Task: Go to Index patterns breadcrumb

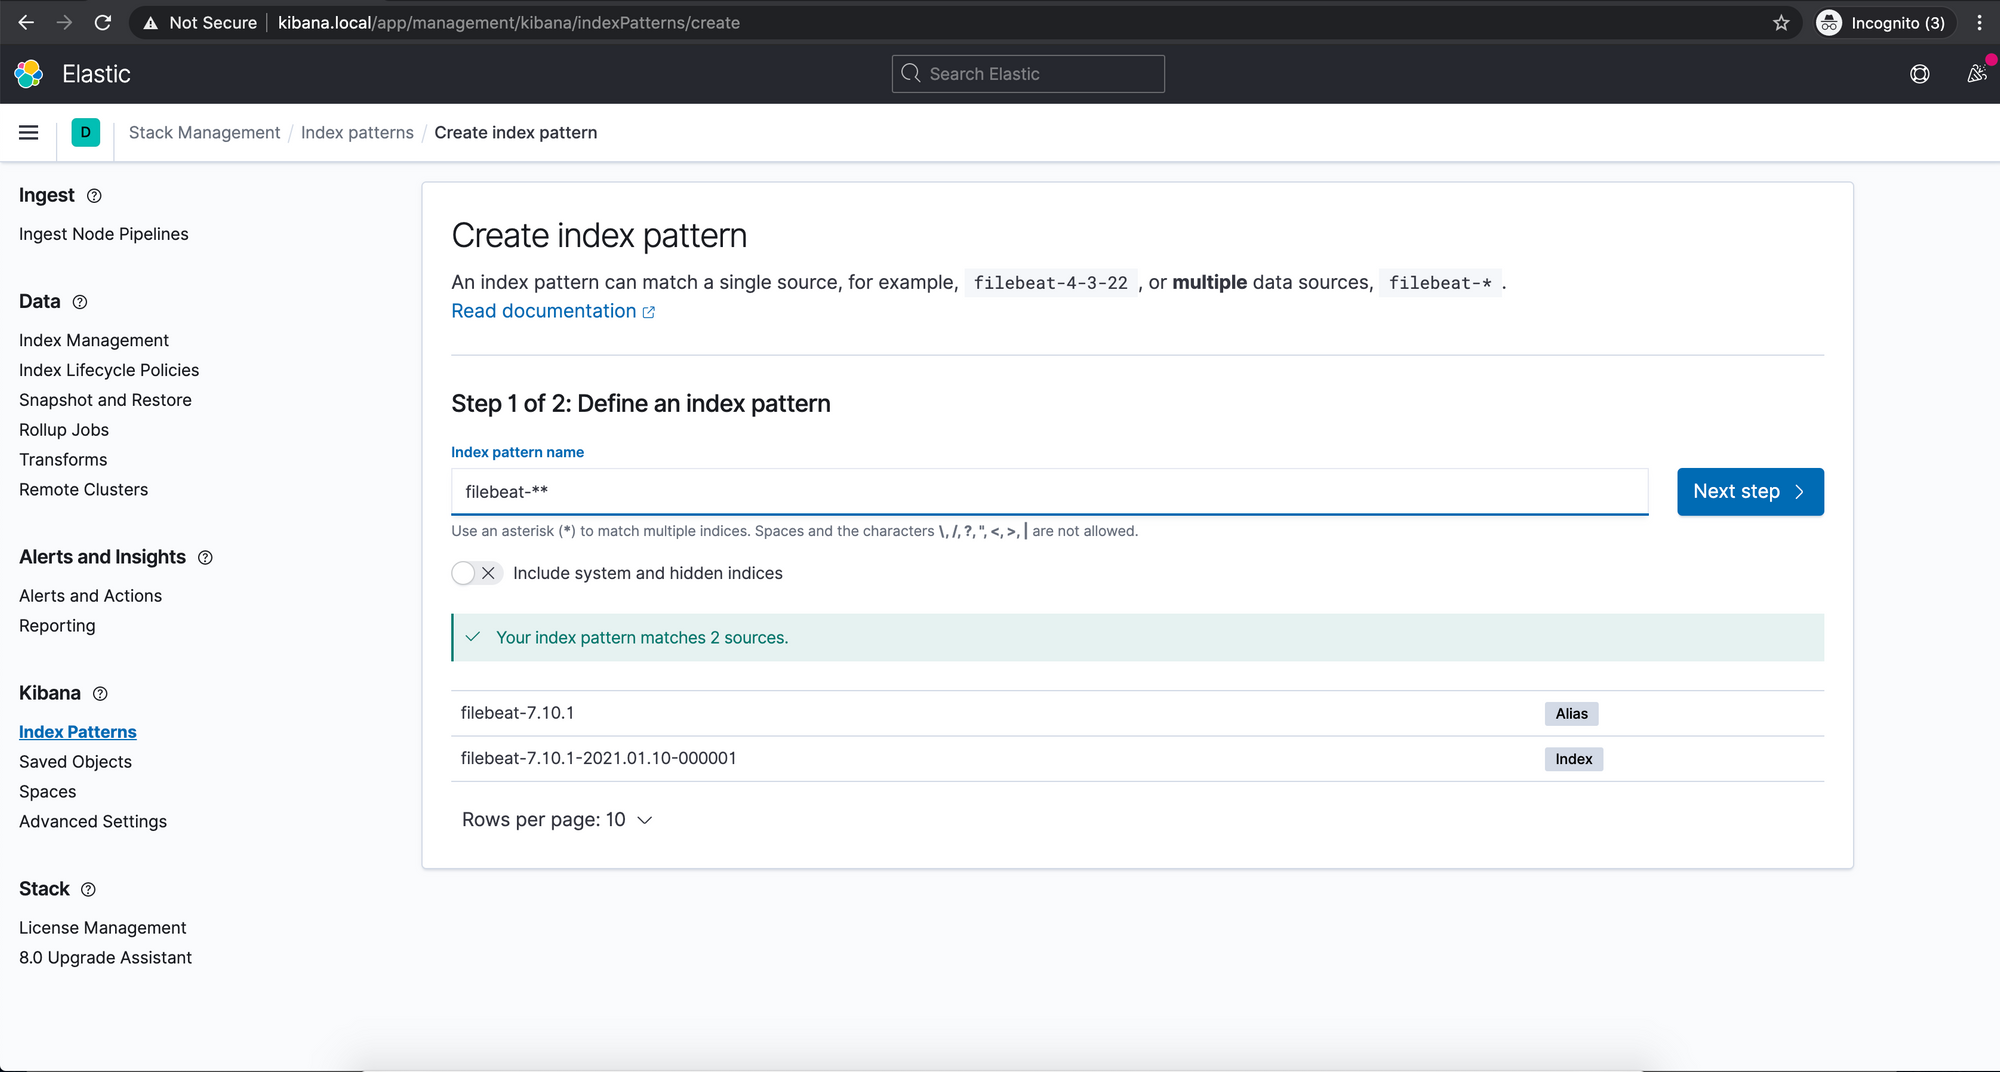Action: 357,132
